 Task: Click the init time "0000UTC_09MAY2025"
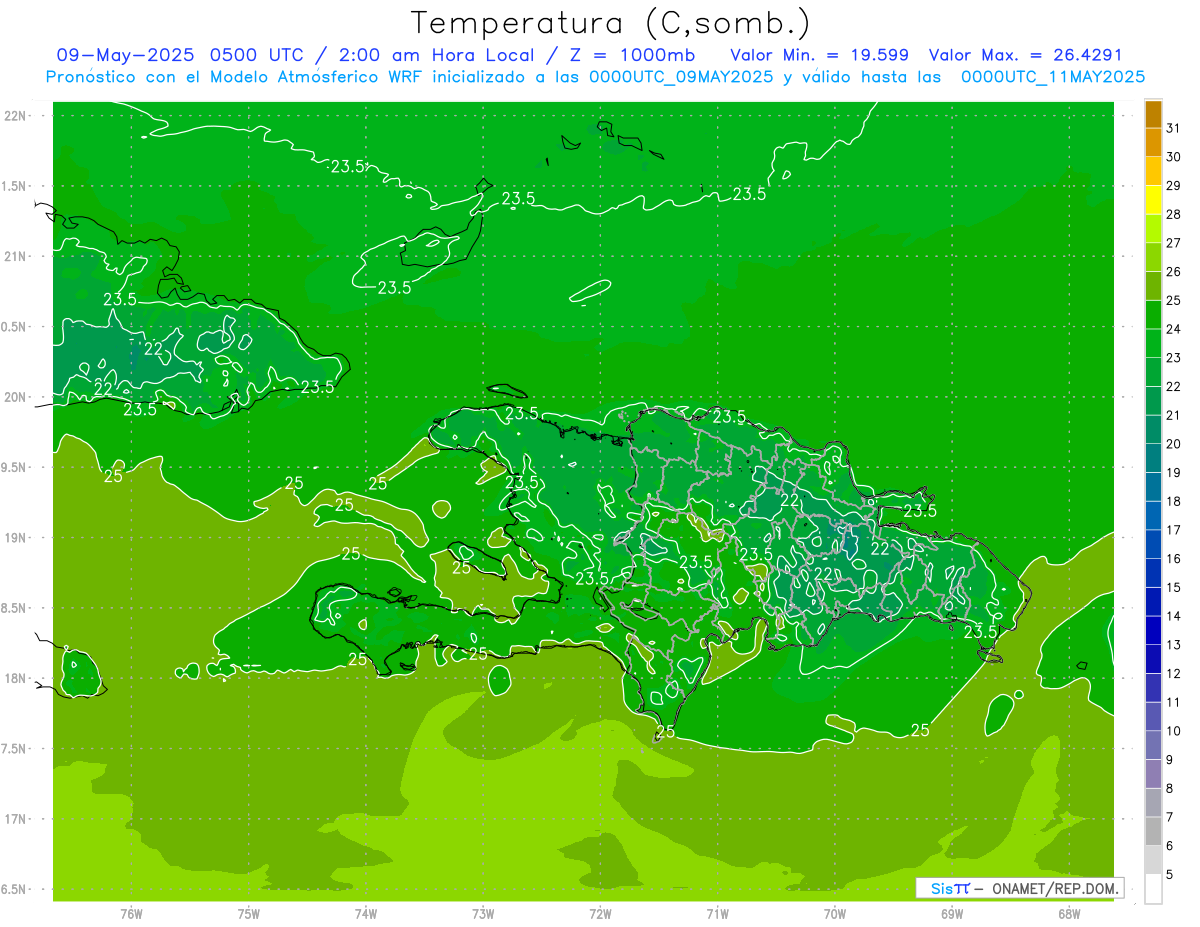682,76
